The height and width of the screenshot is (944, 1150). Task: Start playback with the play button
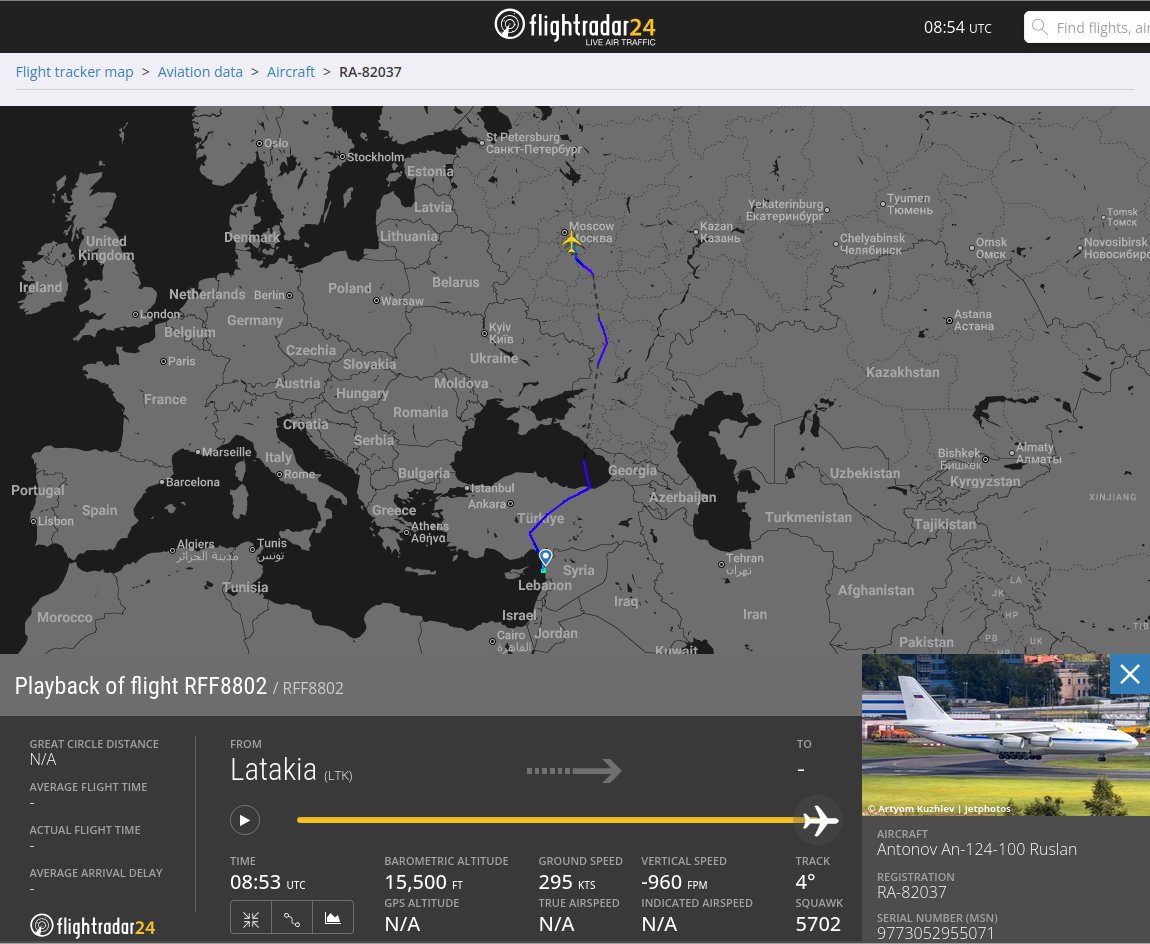click(245, 820)
